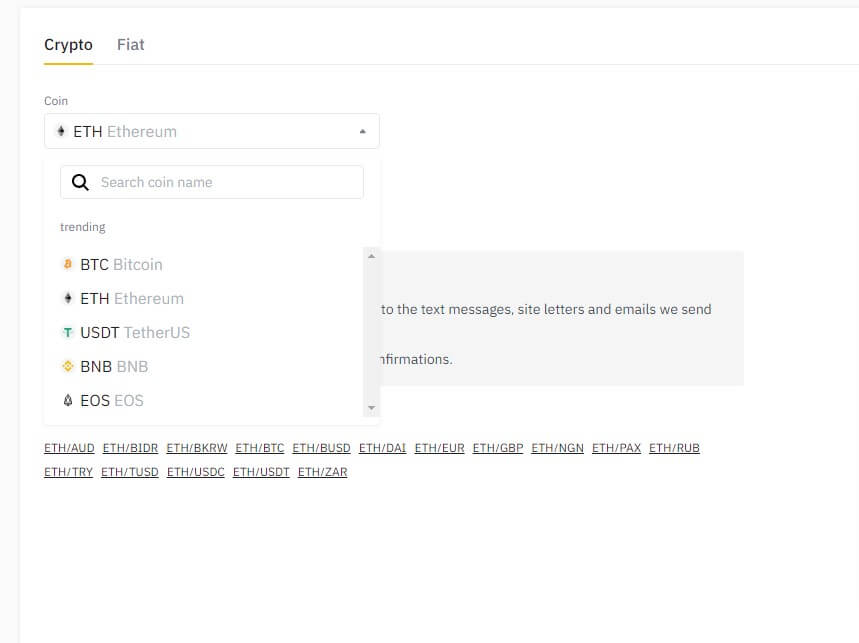Click Ethereum icon in selected coin box
This screenshot has height=643, width=859.
[x=61, y=132]
